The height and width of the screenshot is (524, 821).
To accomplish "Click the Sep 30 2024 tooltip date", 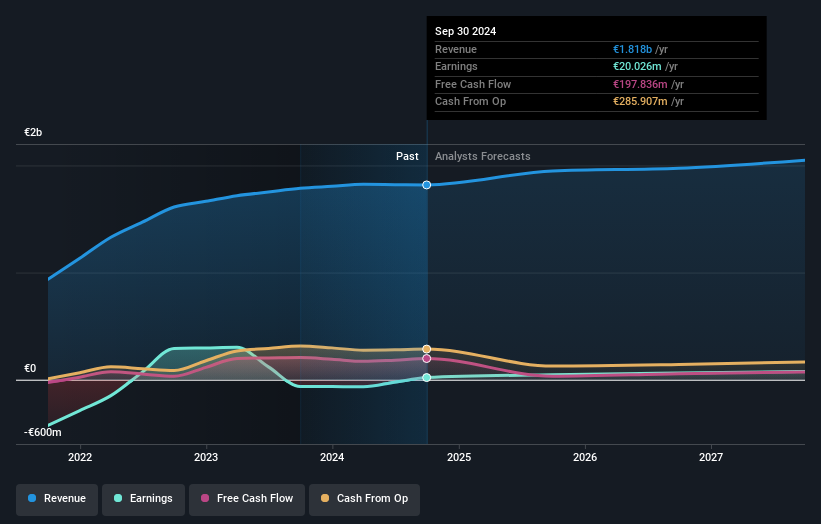I will [x=465, y=31].
